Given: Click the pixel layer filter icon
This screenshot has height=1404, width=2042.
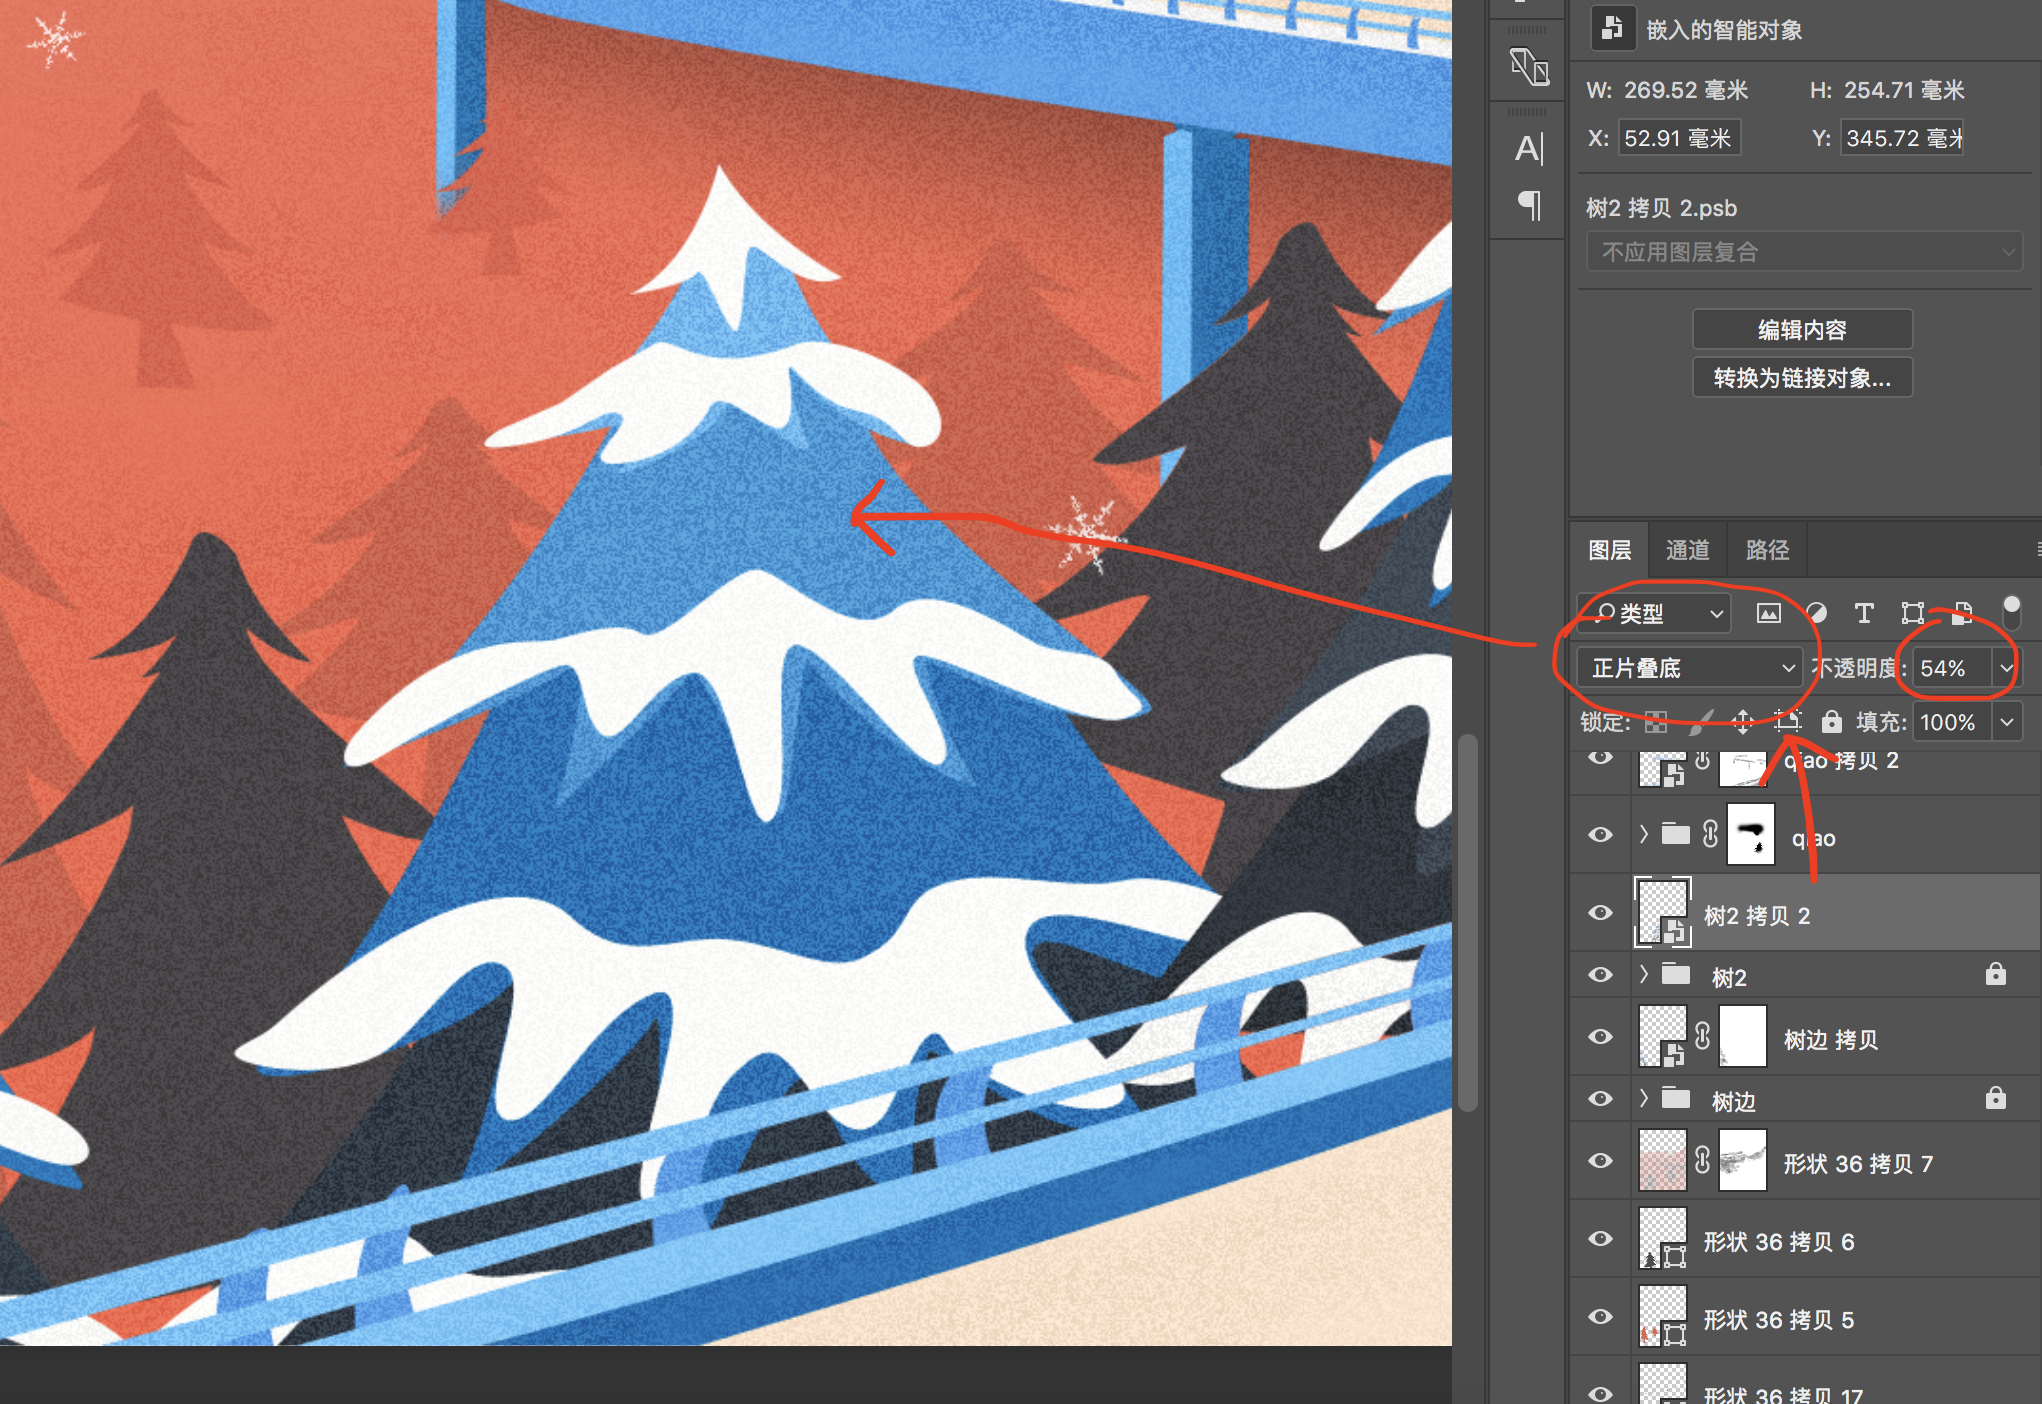Looking at the screenshot, I should [x=1768, y=613].
